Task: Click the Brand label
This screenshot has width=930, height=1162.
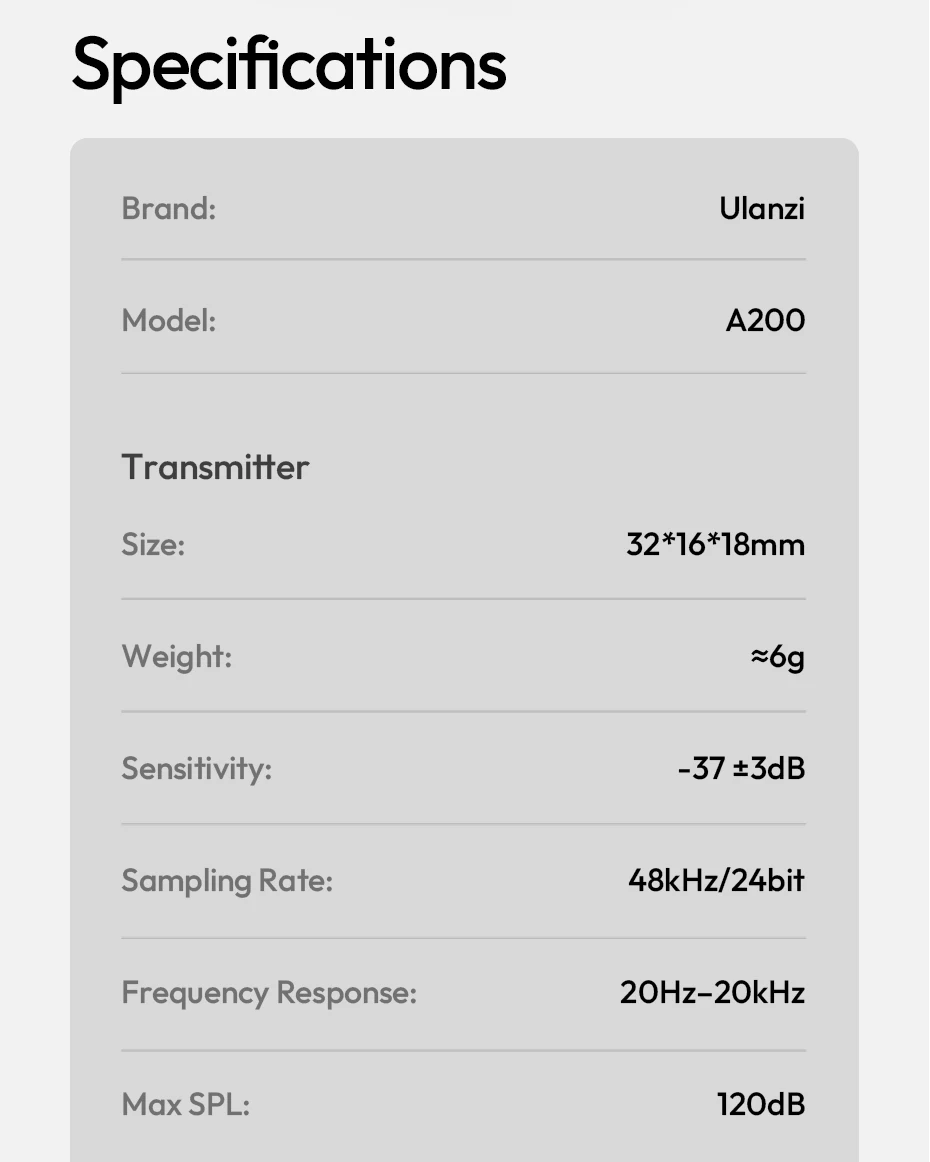Action: (168, 208)
